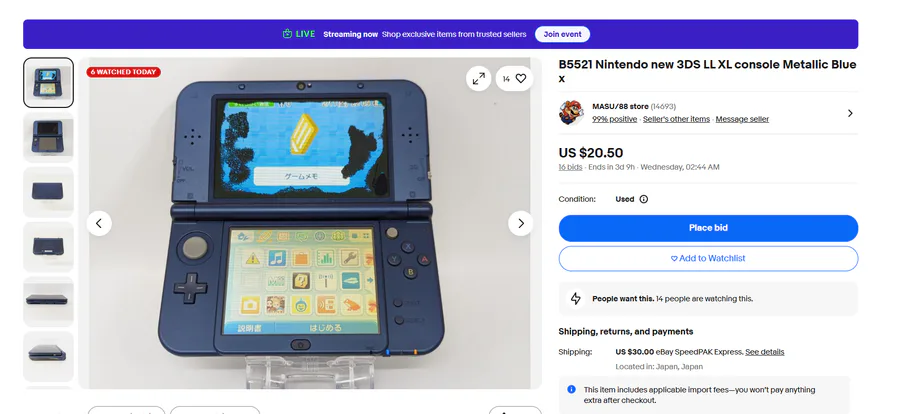
Task: Select the second thumbnail of open console
Action: [48, 137]
